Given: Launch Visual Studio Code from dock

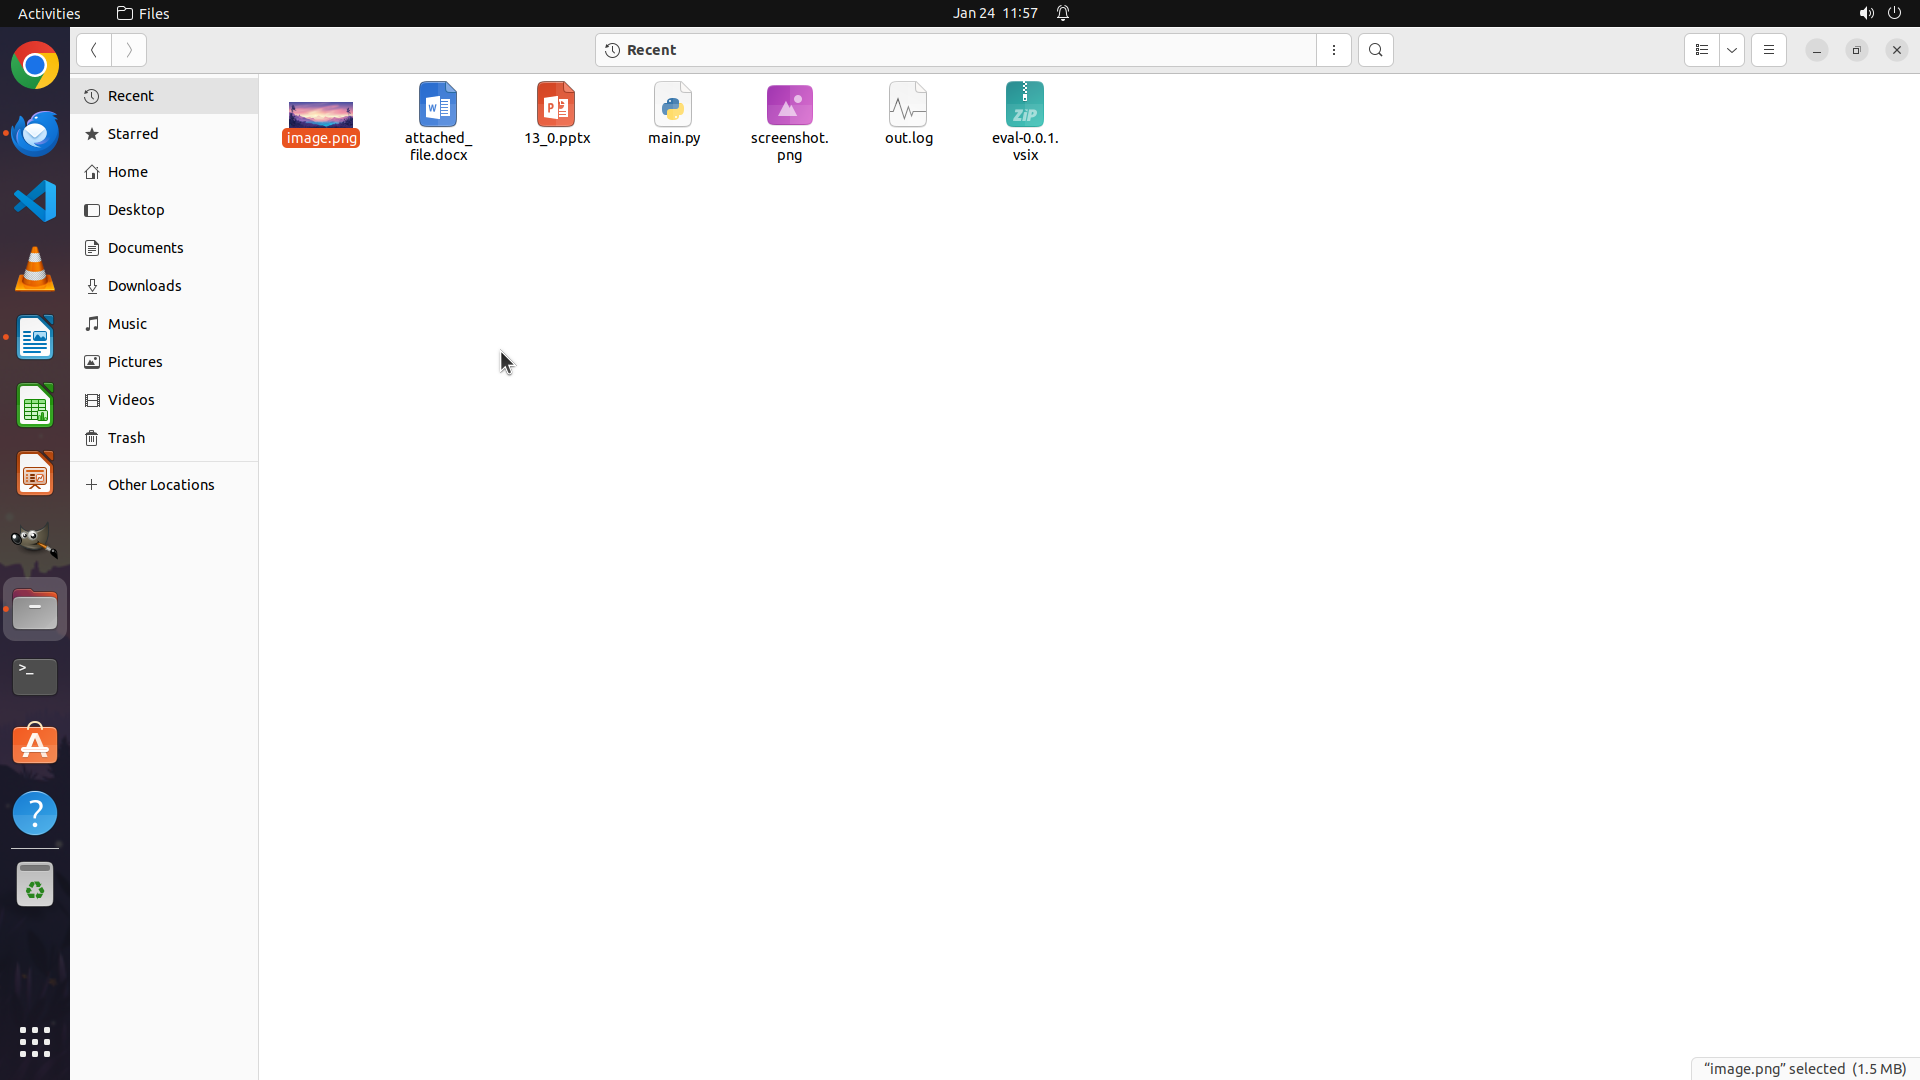Looking at the screenshot, I should point(35,201).
